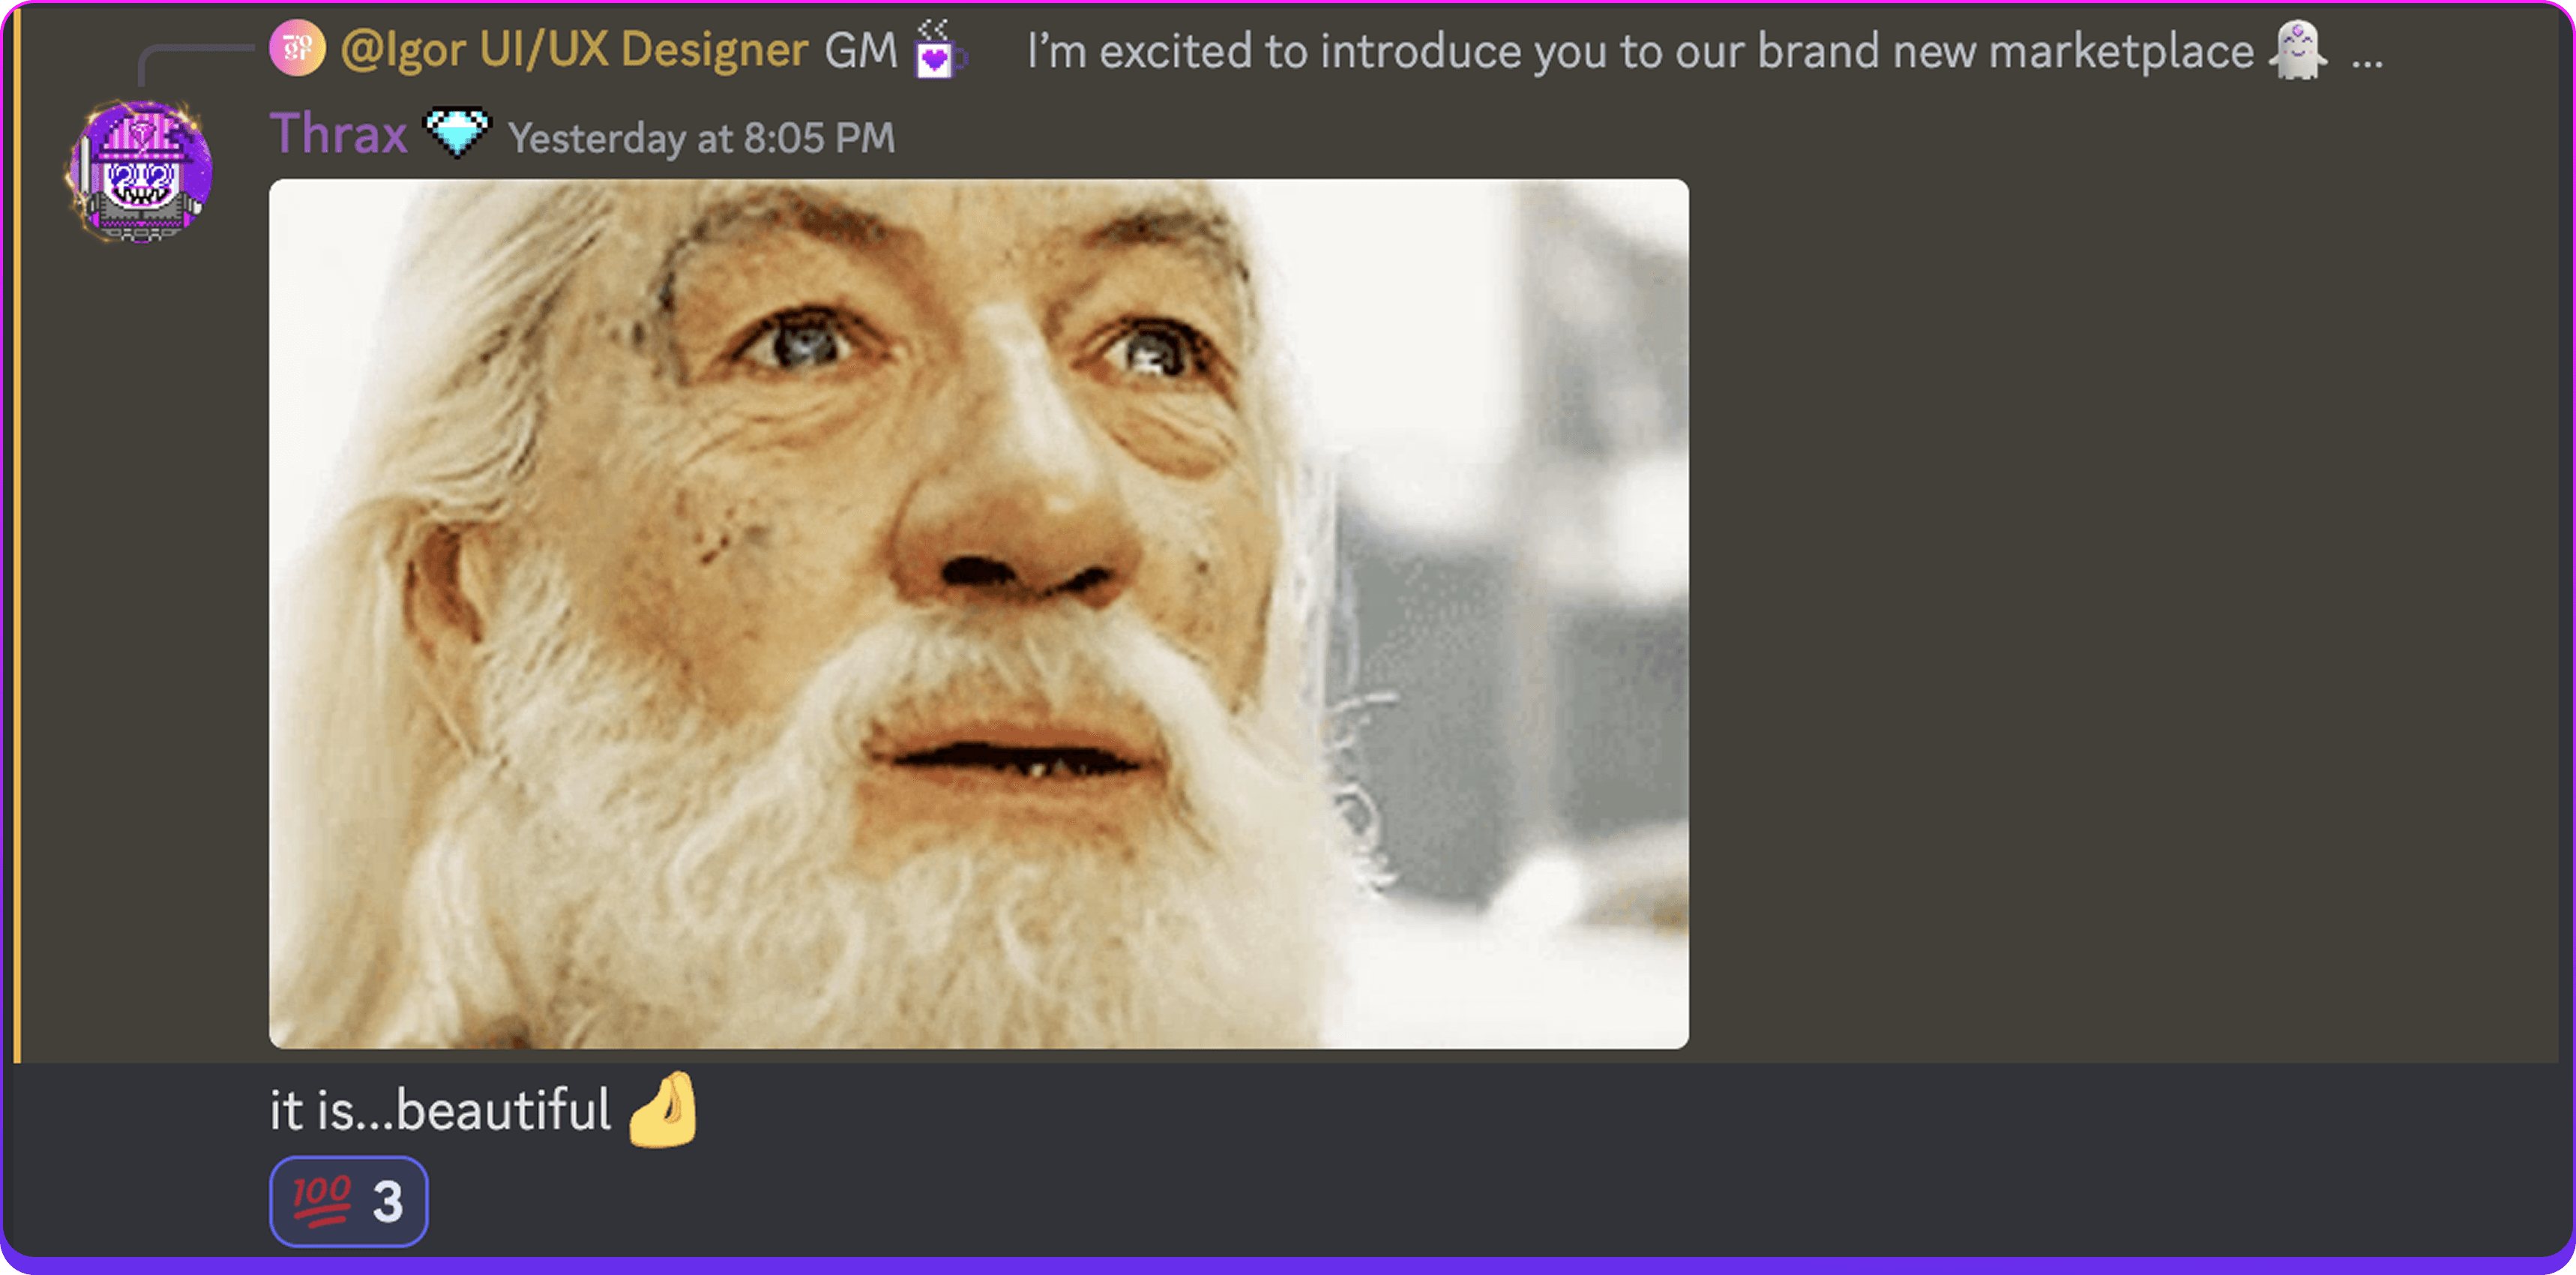The height and width of the screenshot is (1275, 2576).
Task: Open the Gandalf GIF attachment
Action: (978, 613)
